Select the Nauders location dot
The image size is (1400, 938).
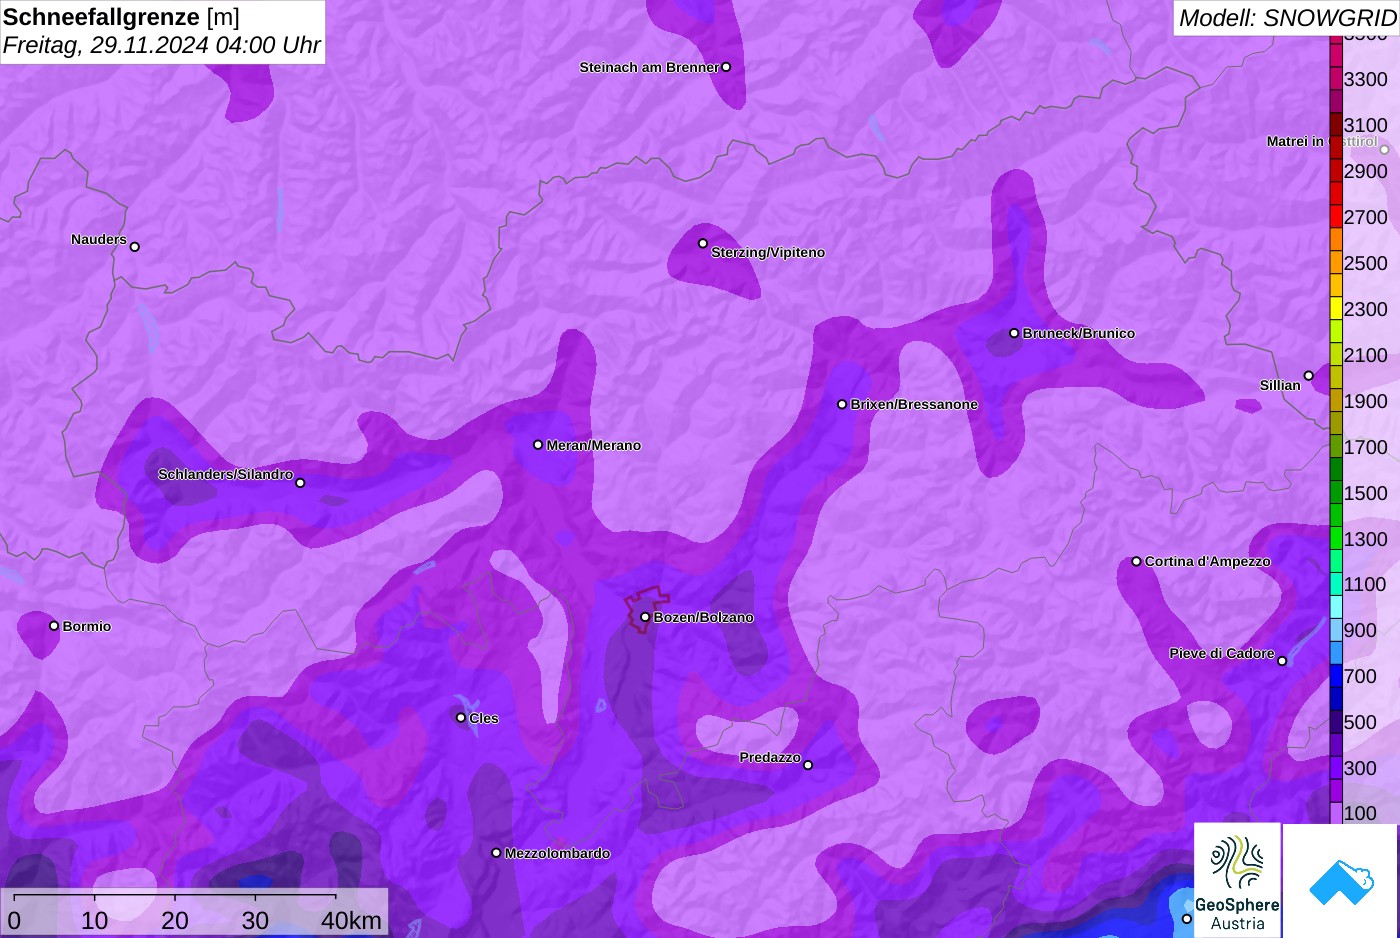tap(135, 246)
